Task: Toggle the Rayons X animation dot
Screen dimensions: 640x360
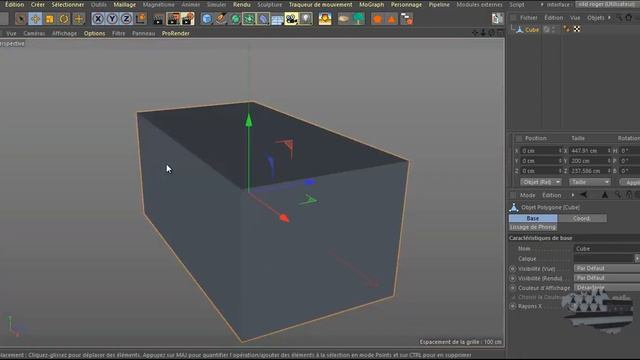Action: click(x=513, y=306)
